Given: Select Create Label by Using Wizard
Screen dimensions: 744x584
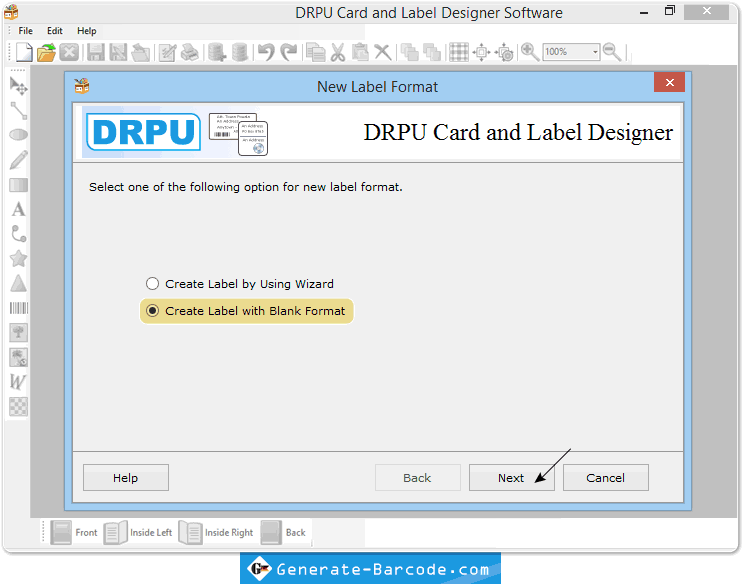Looking at the screenshot, I should tap(240, 284).
